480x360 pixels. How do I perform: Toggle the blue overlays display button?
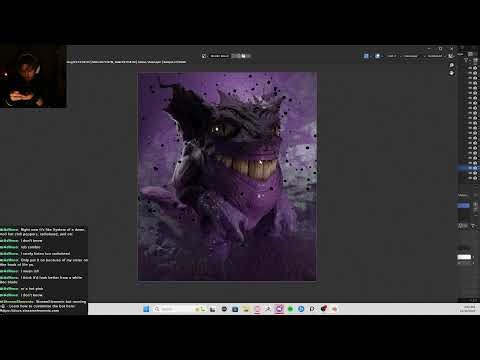click(377, 56)
